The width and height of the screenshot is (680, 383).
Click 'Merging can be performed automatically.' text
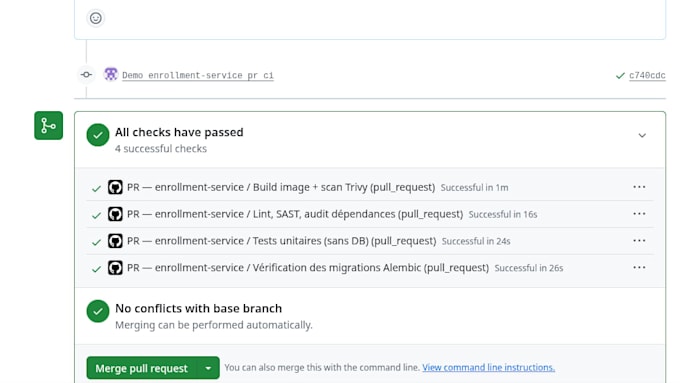pyautogui.click(x=214, y=325)
